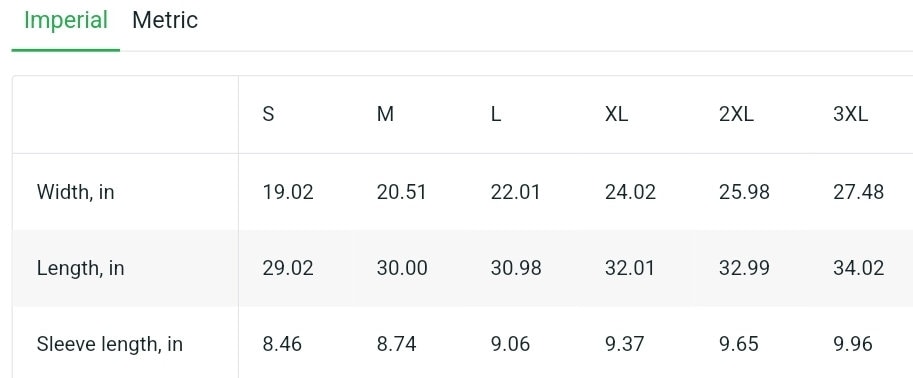913x378 pixels.
Task: Click the XL size column header
Action: coord(616,115)
